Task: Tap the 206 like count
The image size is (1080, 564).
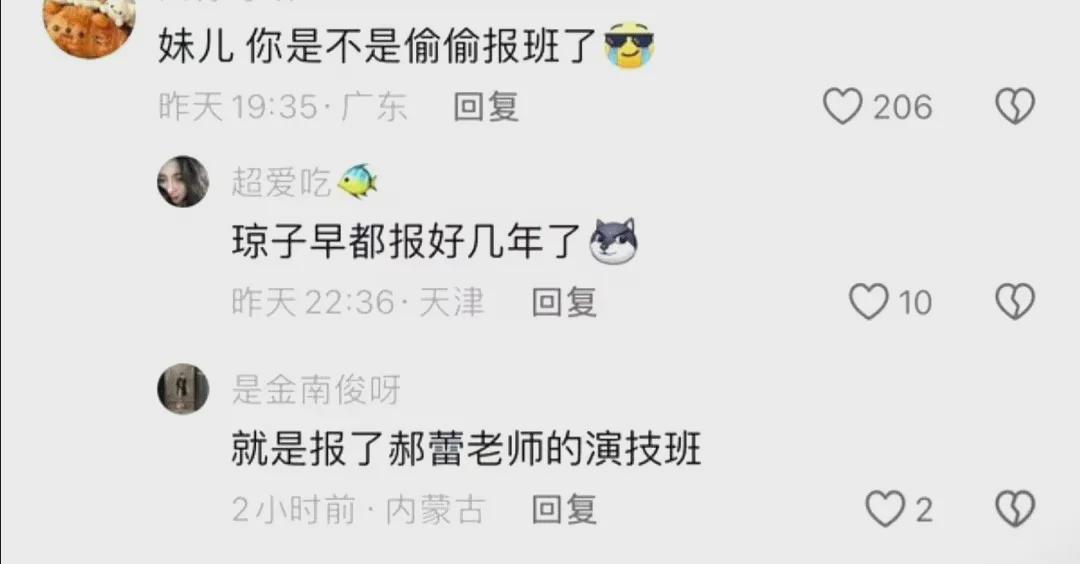Action: 902,107
